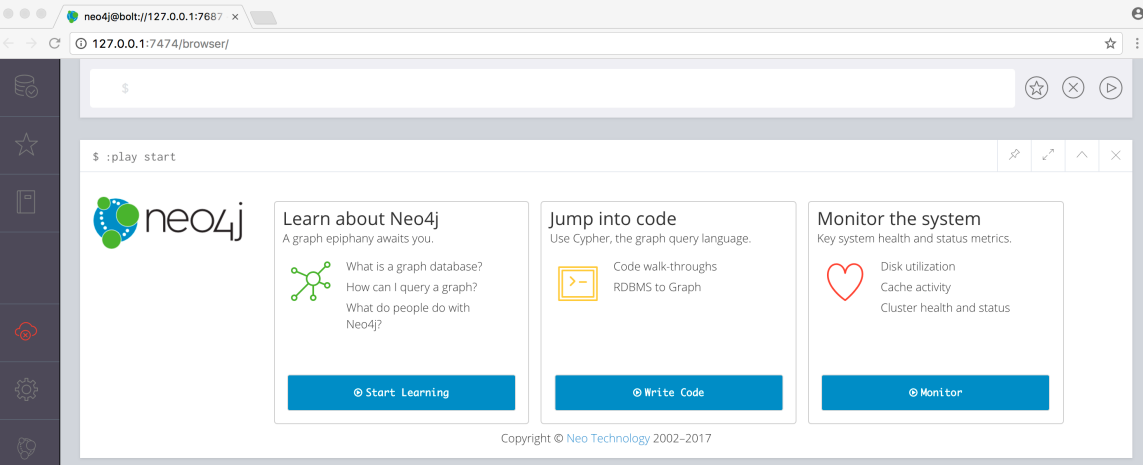Screen dimensions: 1143x465
Task: Close the :play start frame
Action: pos(1116,155)
